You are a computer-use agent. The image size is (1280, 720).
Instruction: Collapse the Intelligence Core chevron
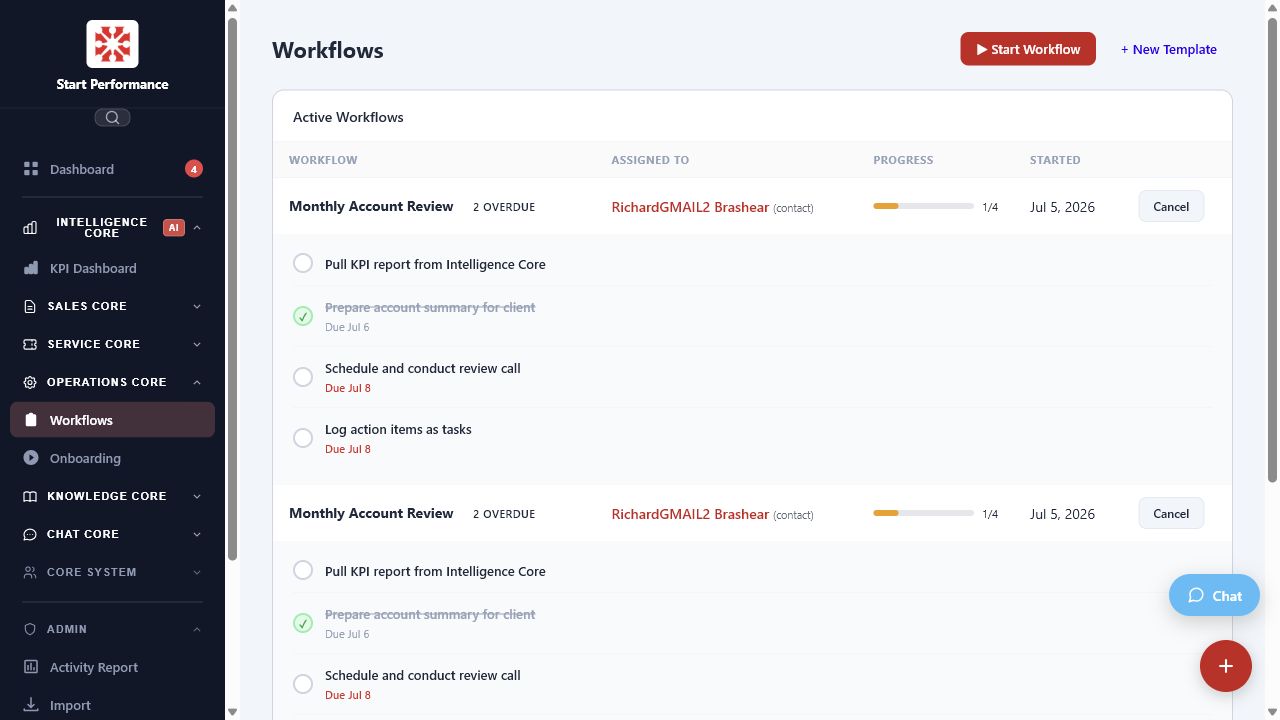[197, 228]
